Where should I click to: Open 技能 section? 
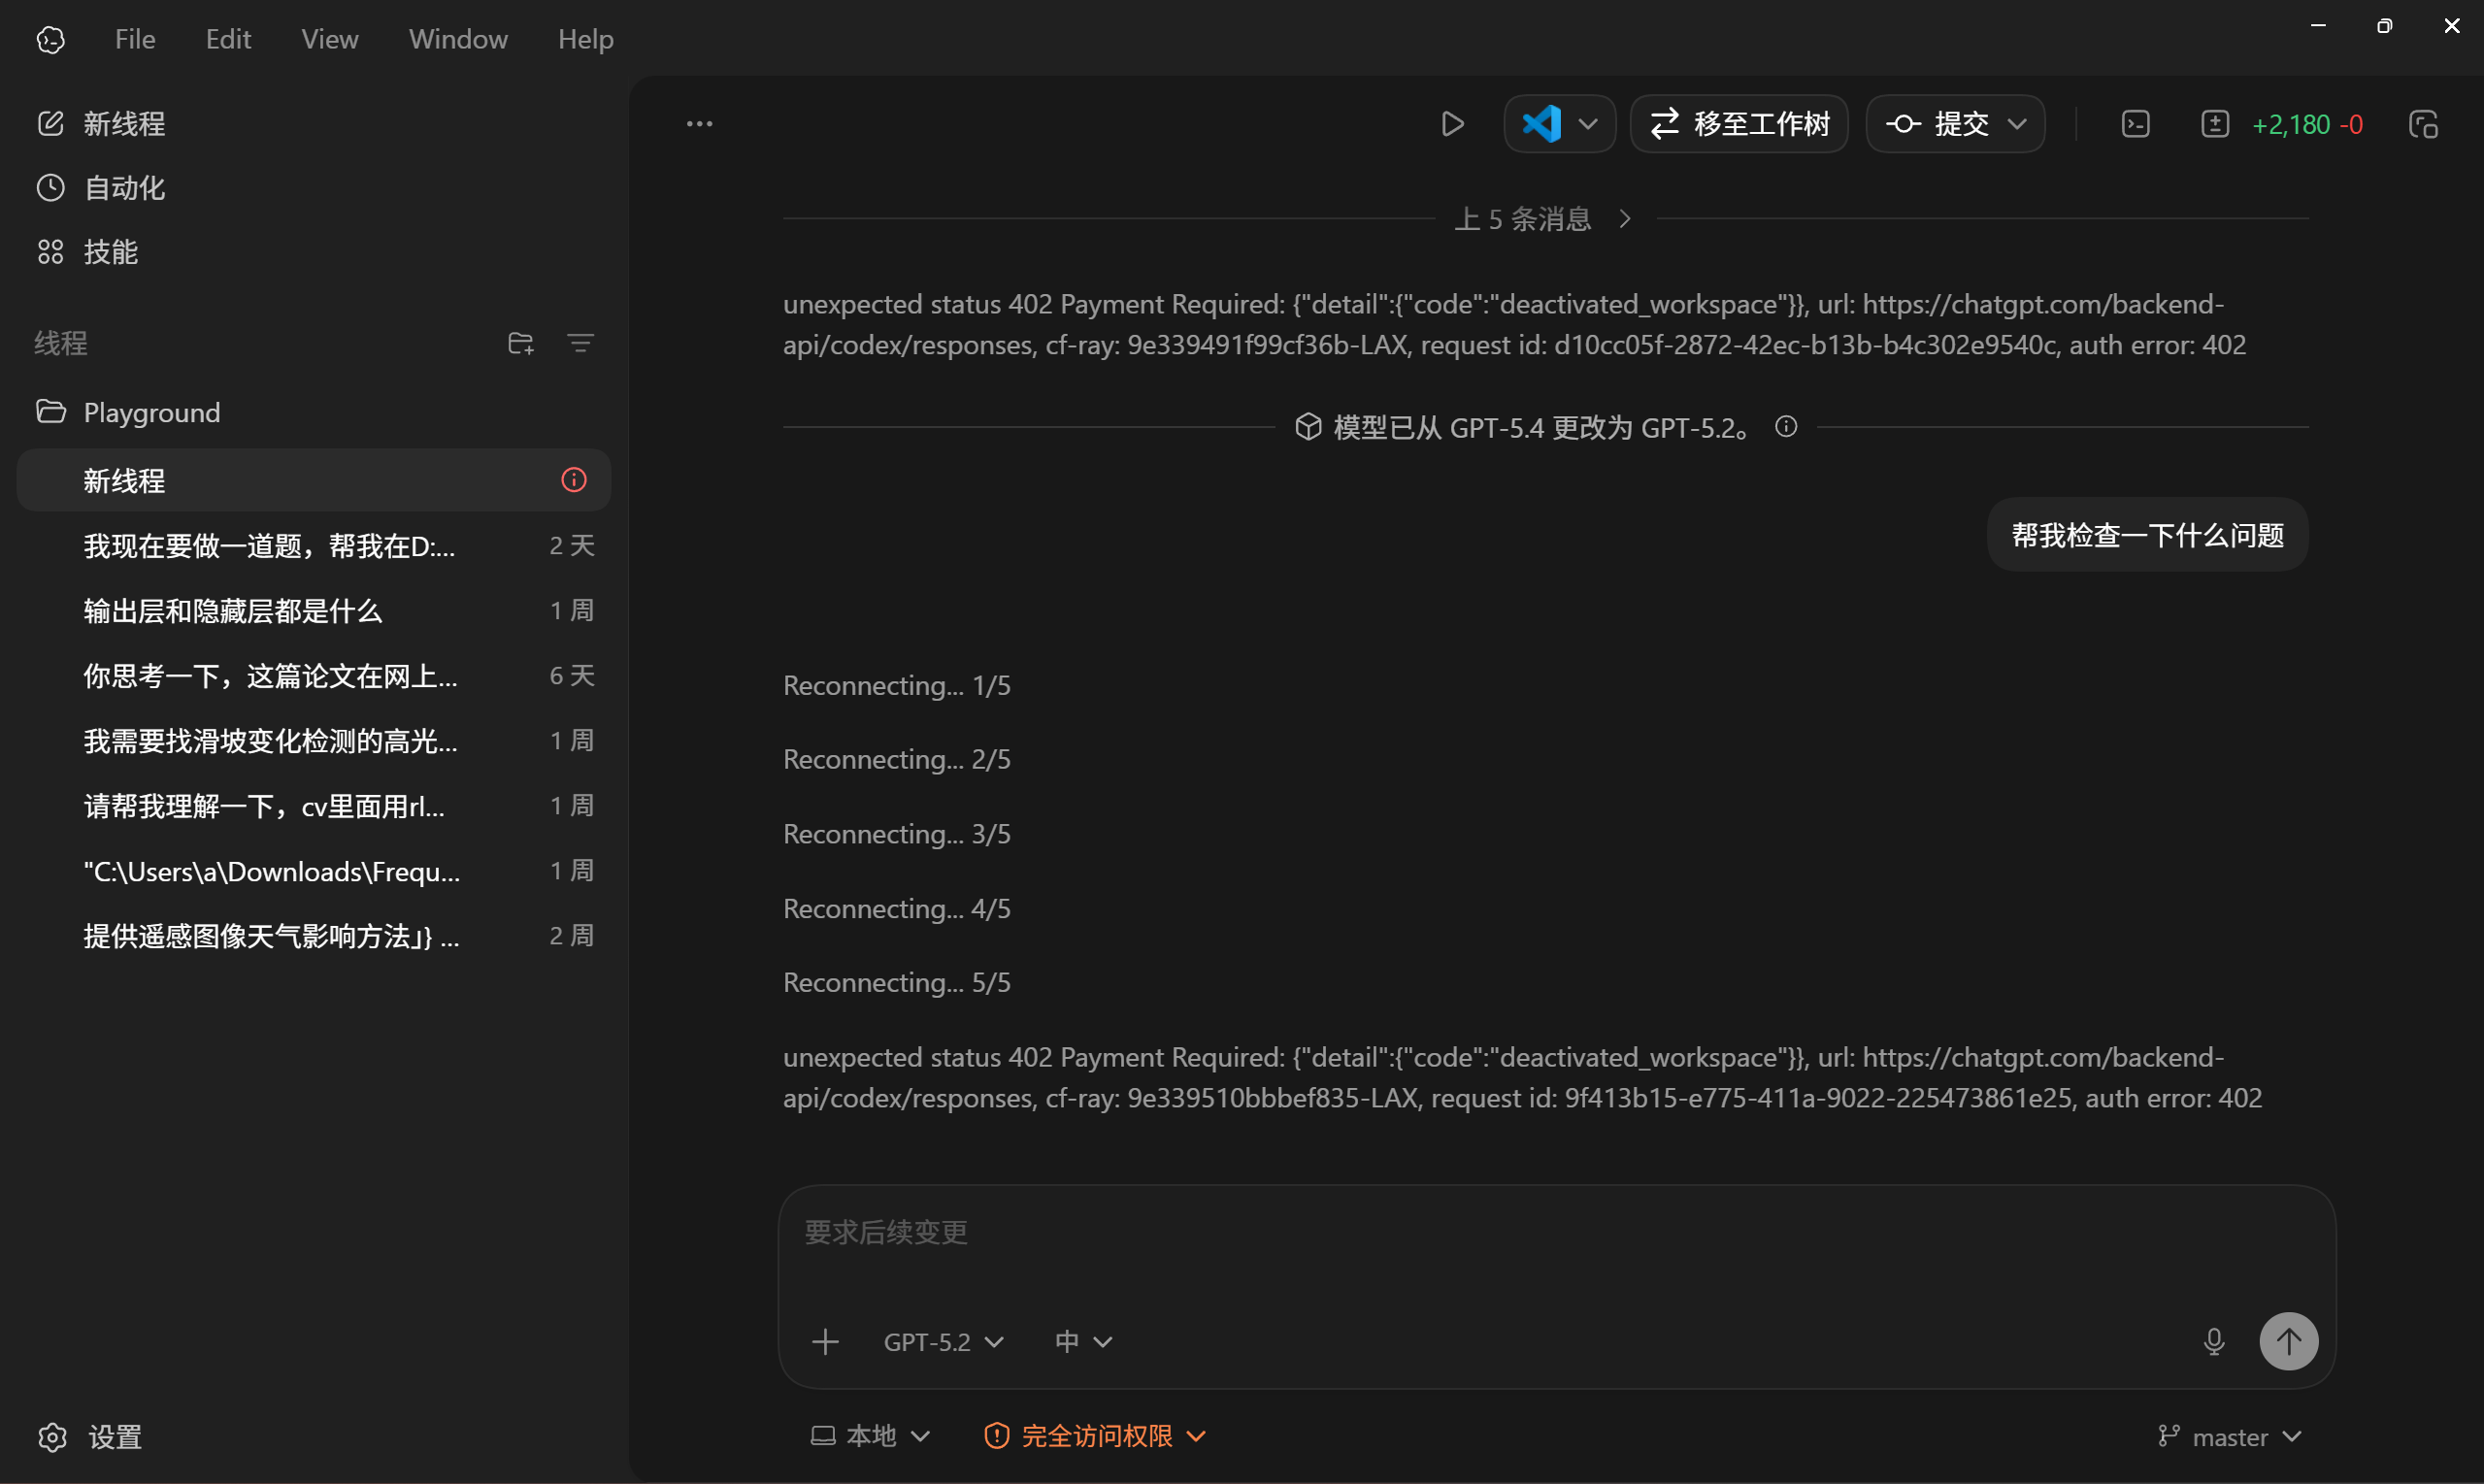(x=87, y=251)
